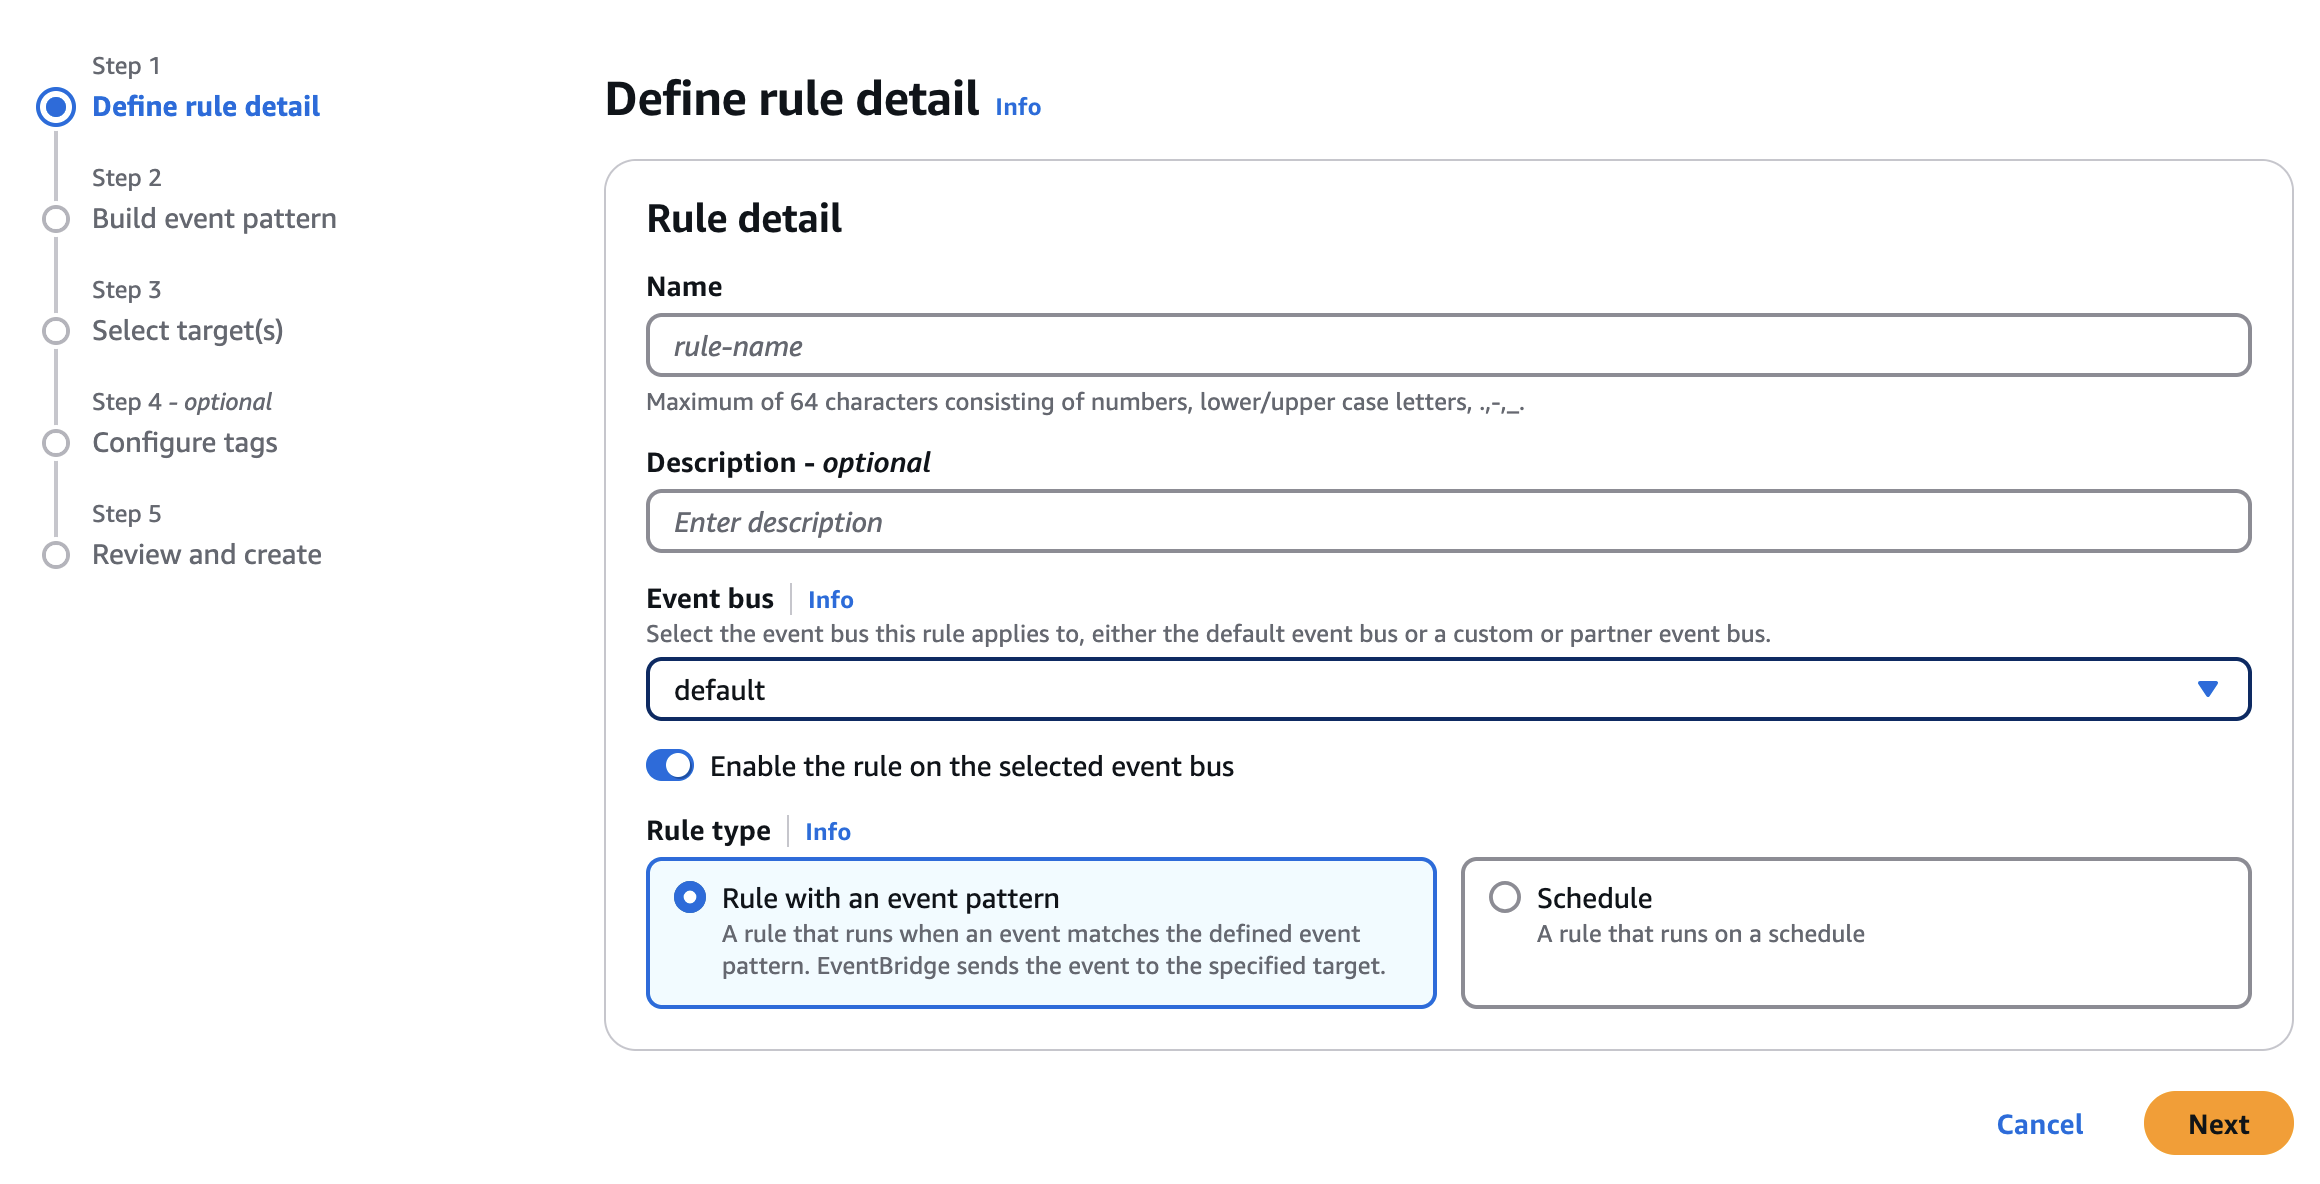Open the Event bus dropdown arrow

2207,689
